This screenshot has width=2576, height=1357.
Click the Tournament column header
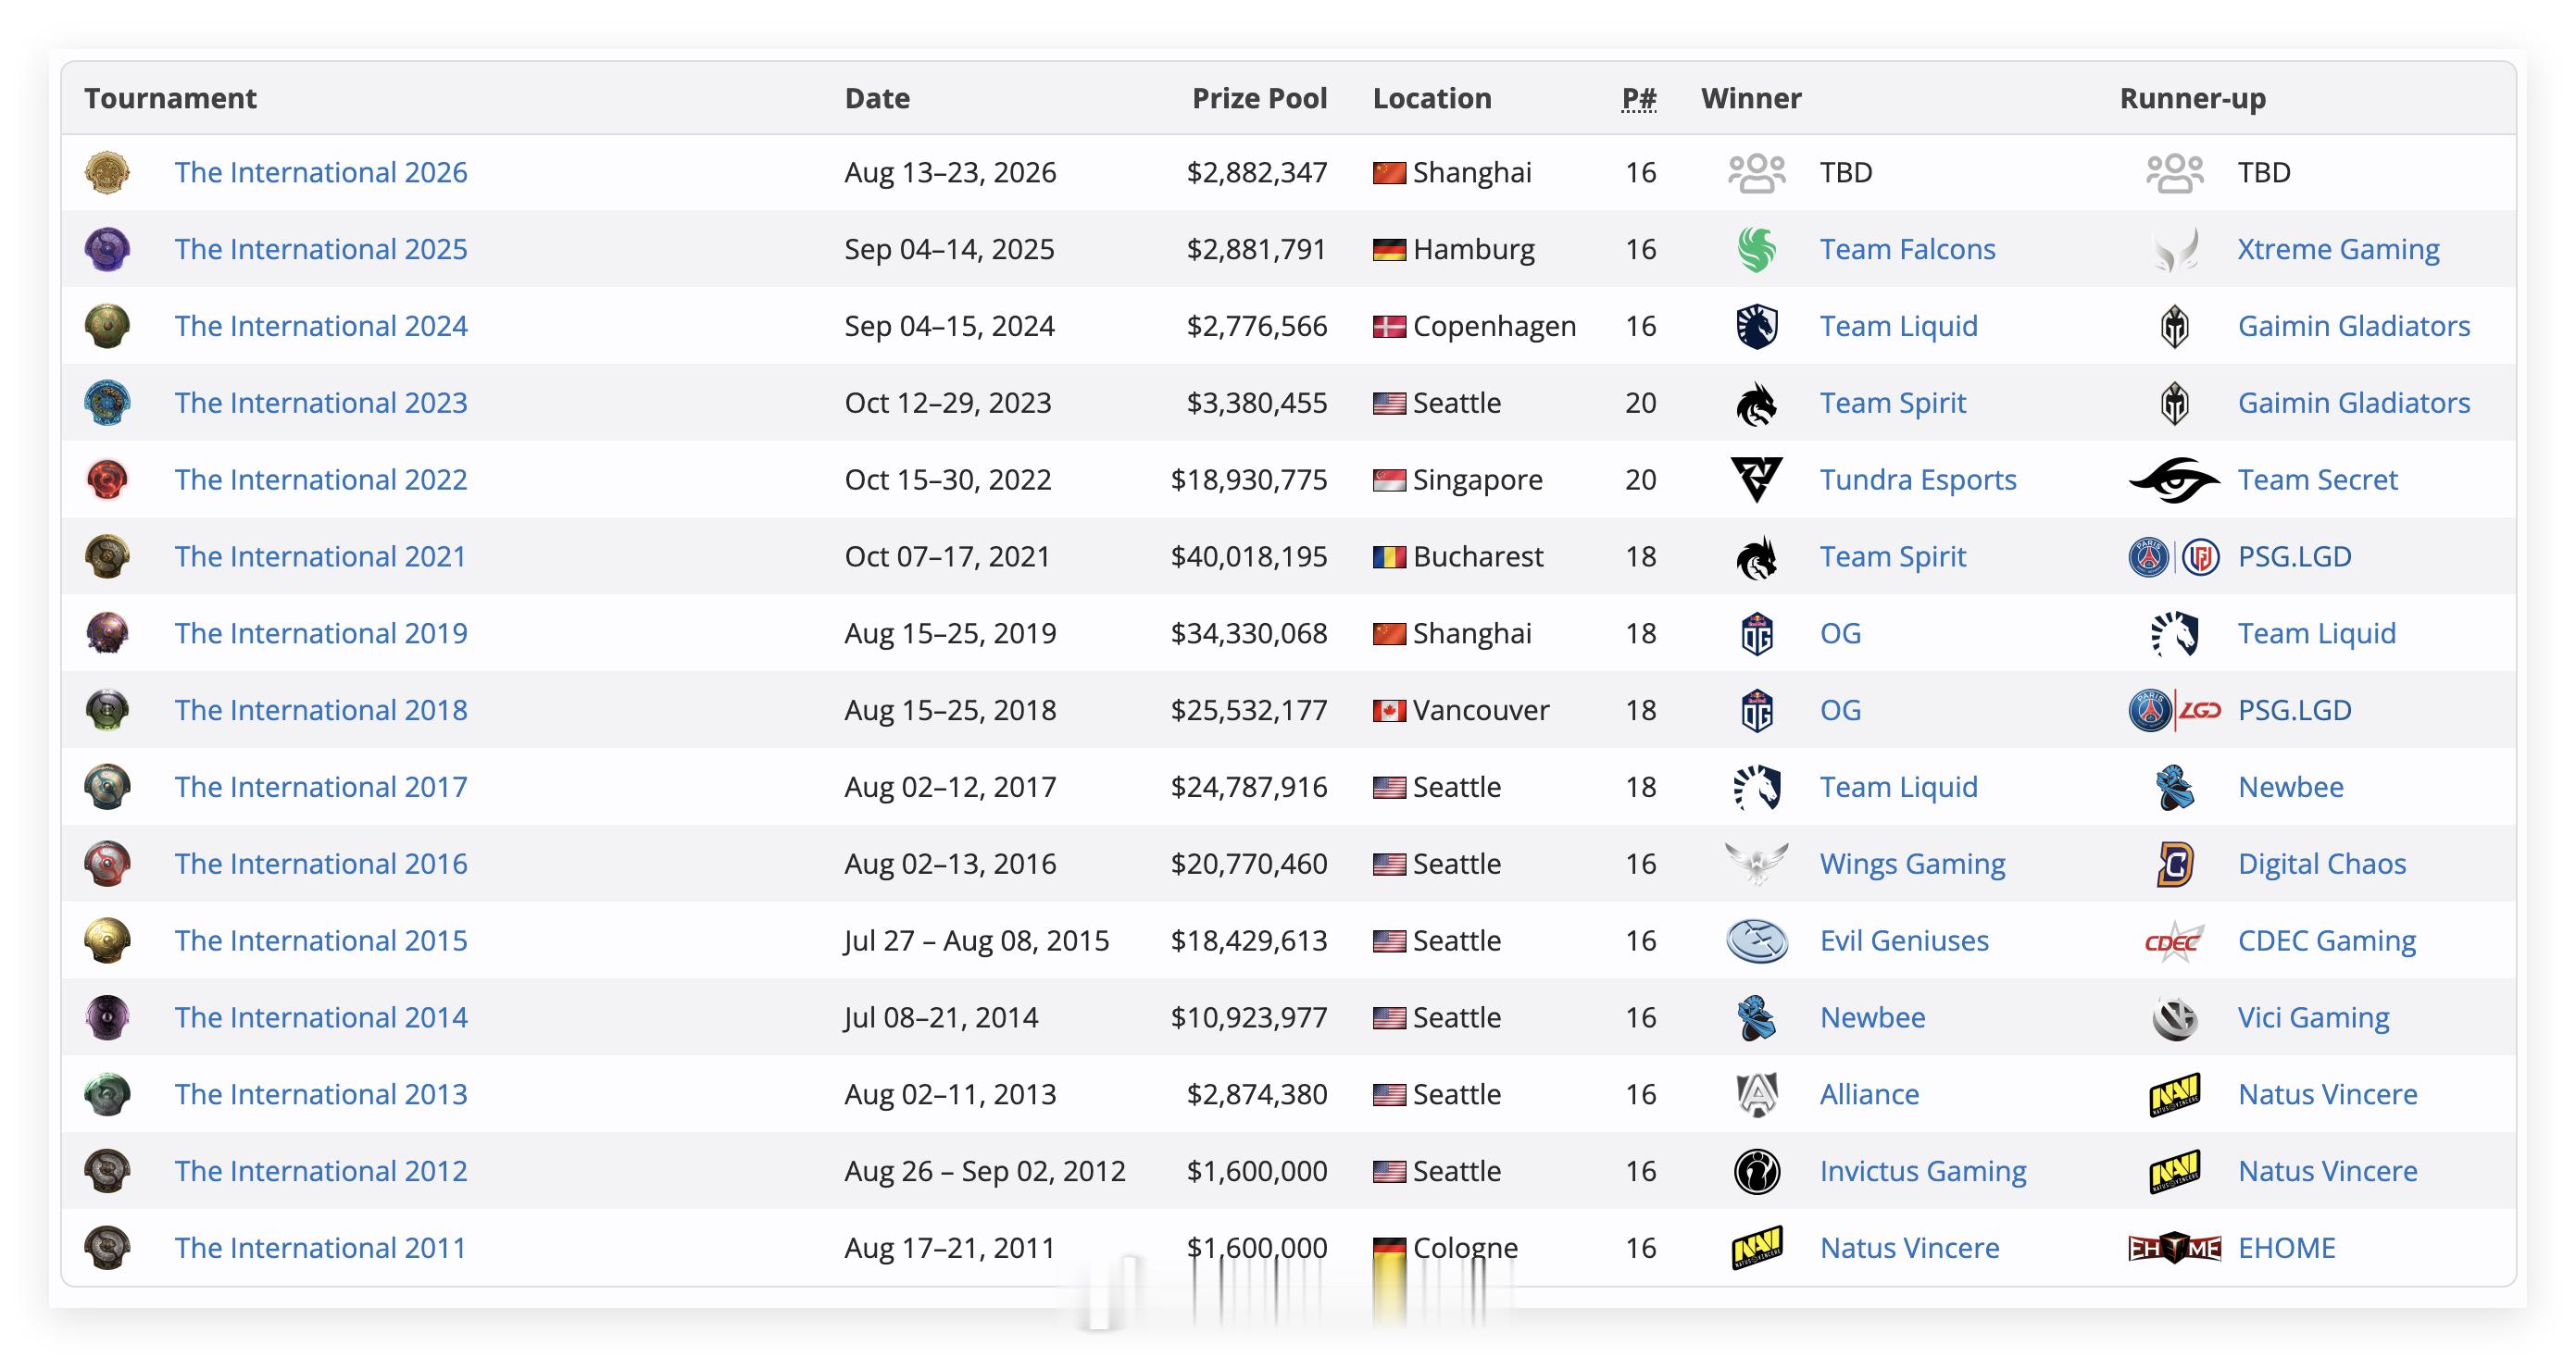(170, 98)
